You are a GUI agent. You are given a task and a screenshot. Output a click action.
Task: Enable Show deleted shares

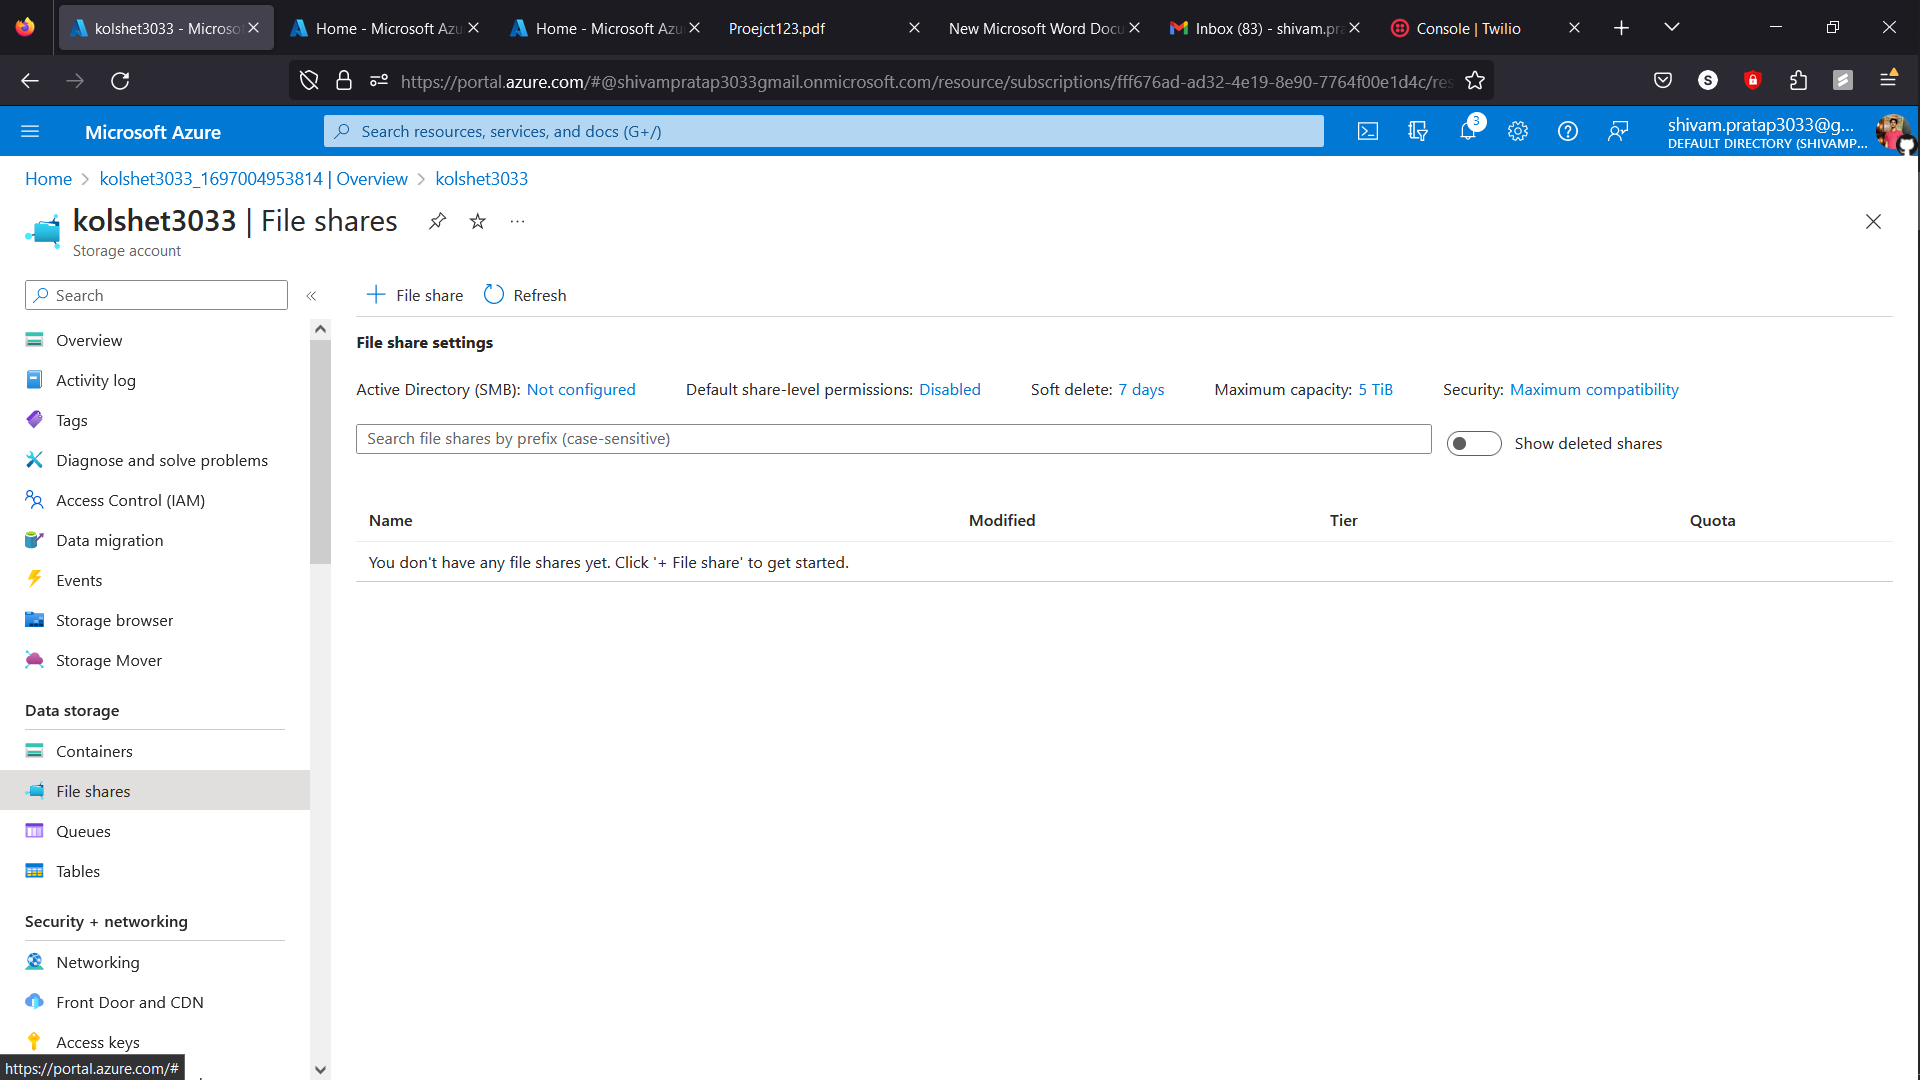[1474, 443]
